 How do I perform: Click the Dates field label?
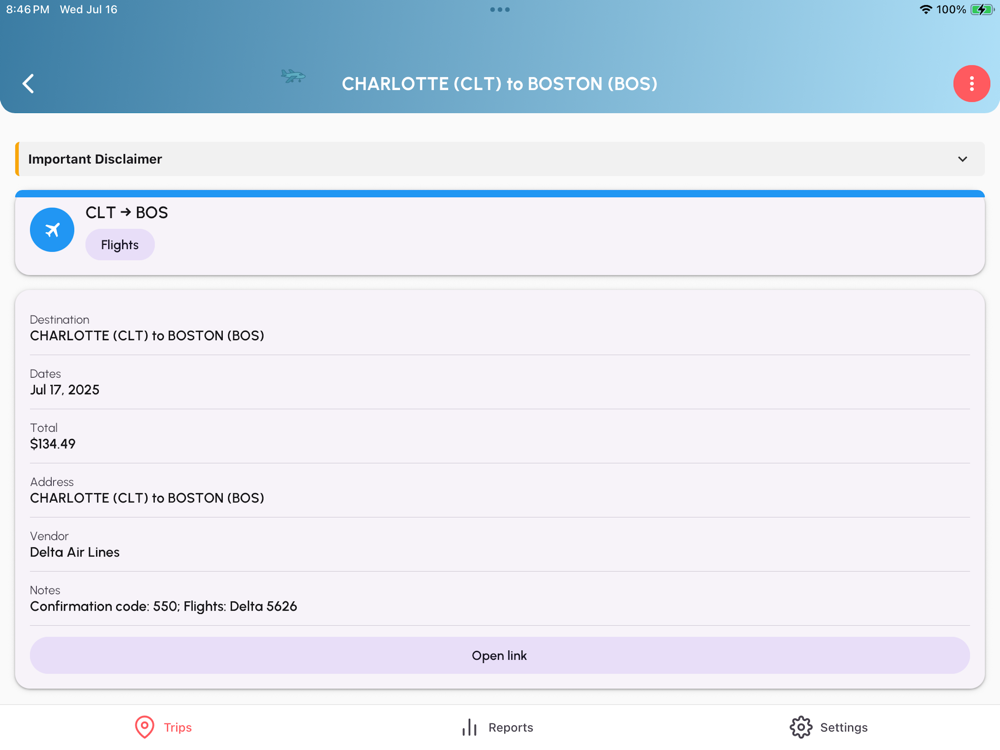pyautogui.click(x=45, y=374)
